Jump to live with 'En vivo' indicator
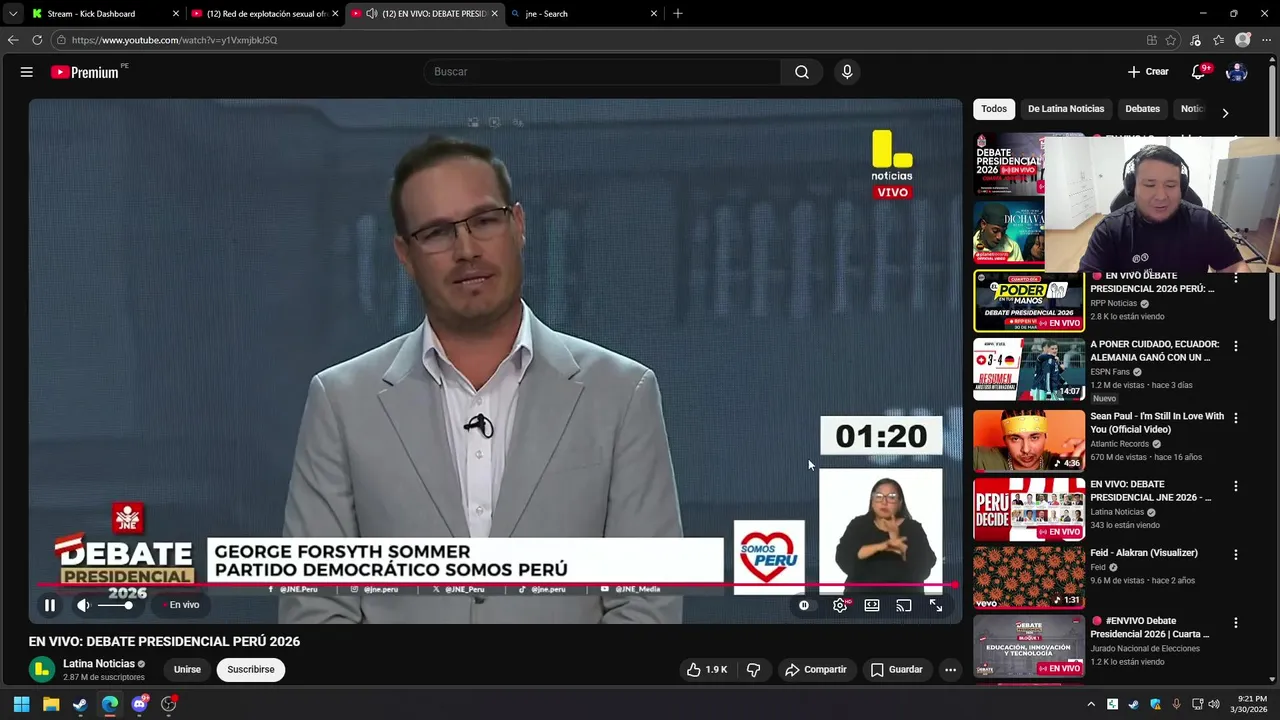The height and width of the screenshot is (720, 1280). click(x=183, y=605)
